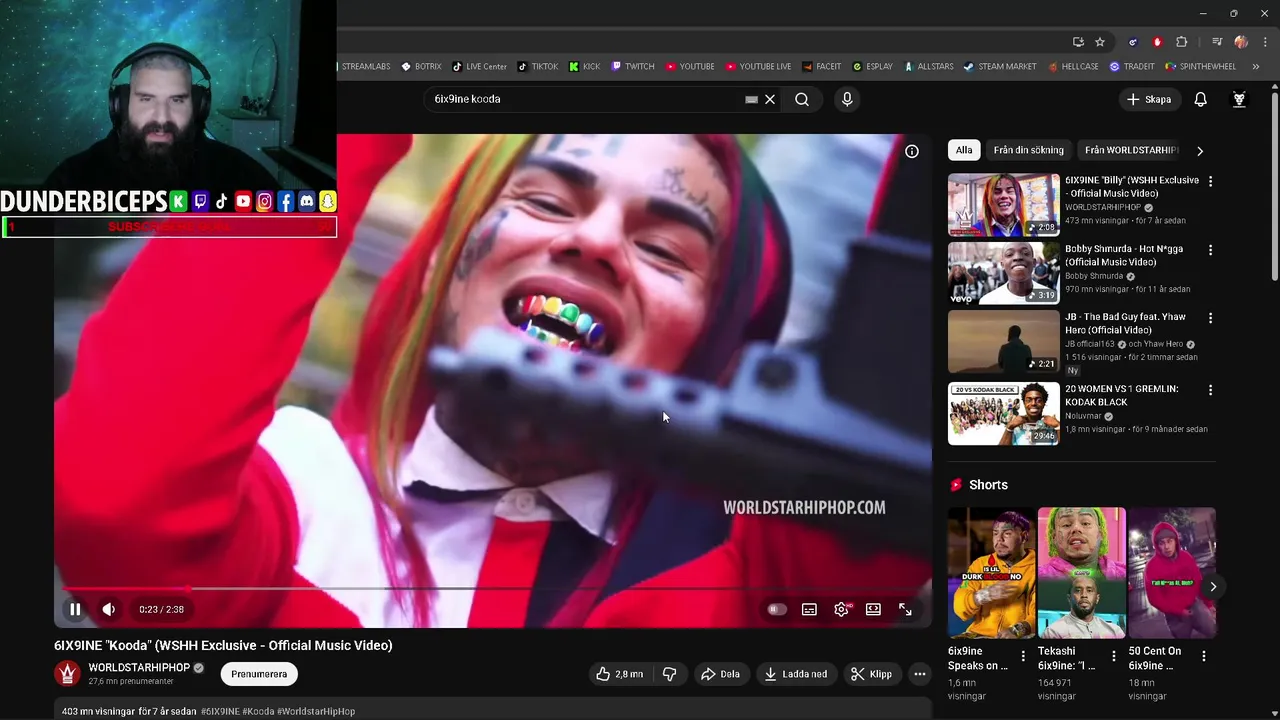Open the STEAM MARKET bookmark
This screenshot has width=1280, height=720.
pyautogui.click(x=1000, y=67)
